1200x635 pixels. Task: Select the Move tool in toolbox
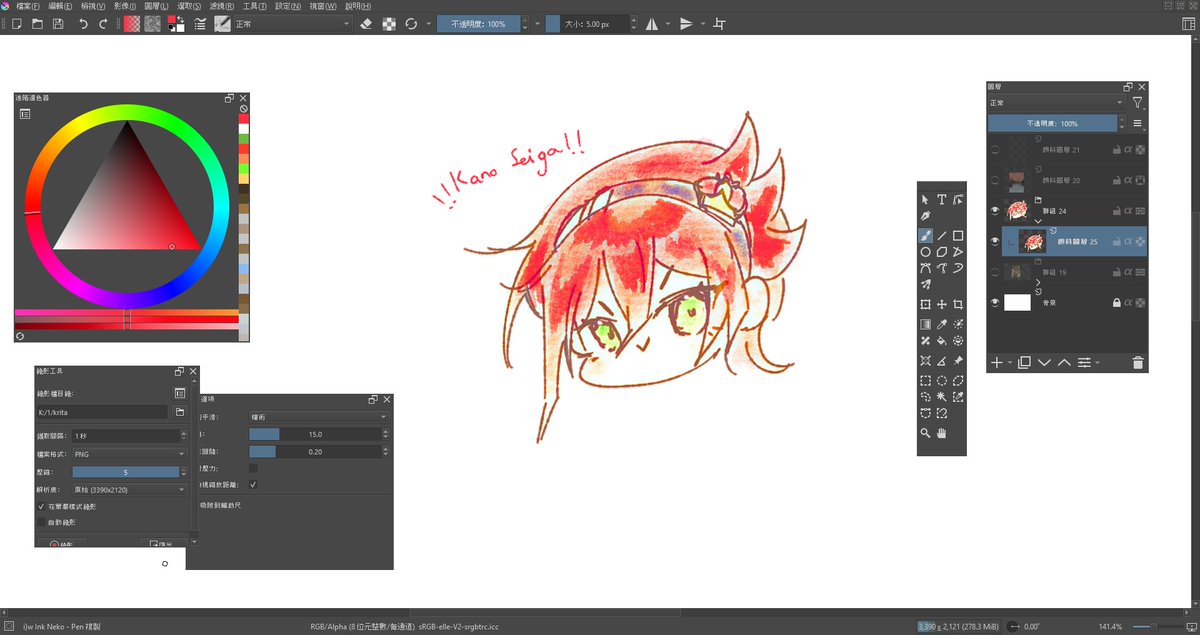coord(942,304)
